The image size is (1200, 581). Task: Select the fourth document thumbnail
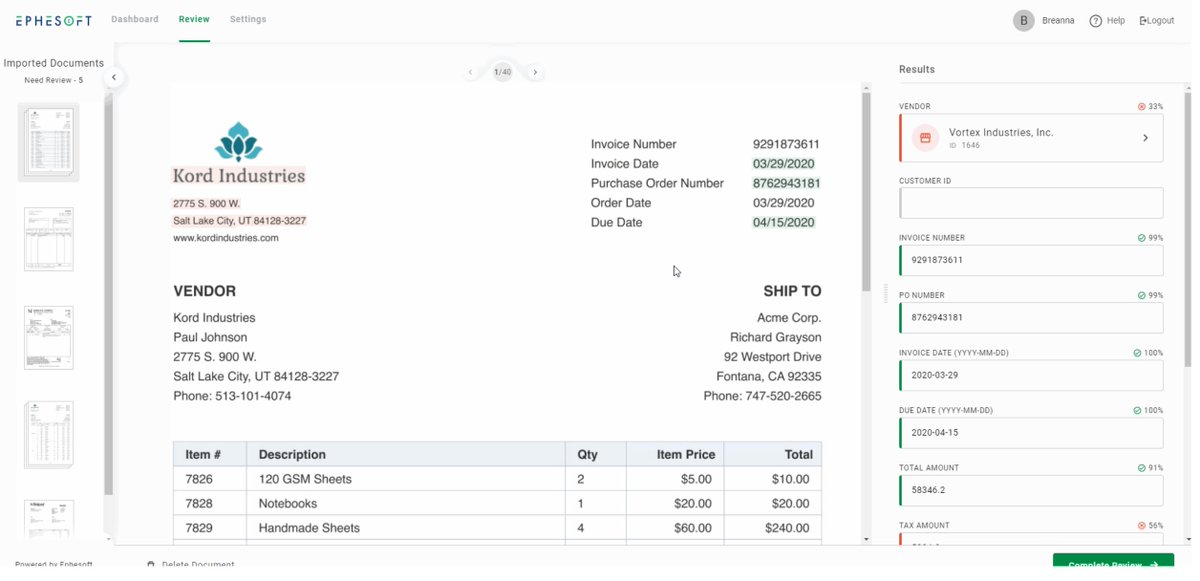pyautogui.click(x=48, y=434)
